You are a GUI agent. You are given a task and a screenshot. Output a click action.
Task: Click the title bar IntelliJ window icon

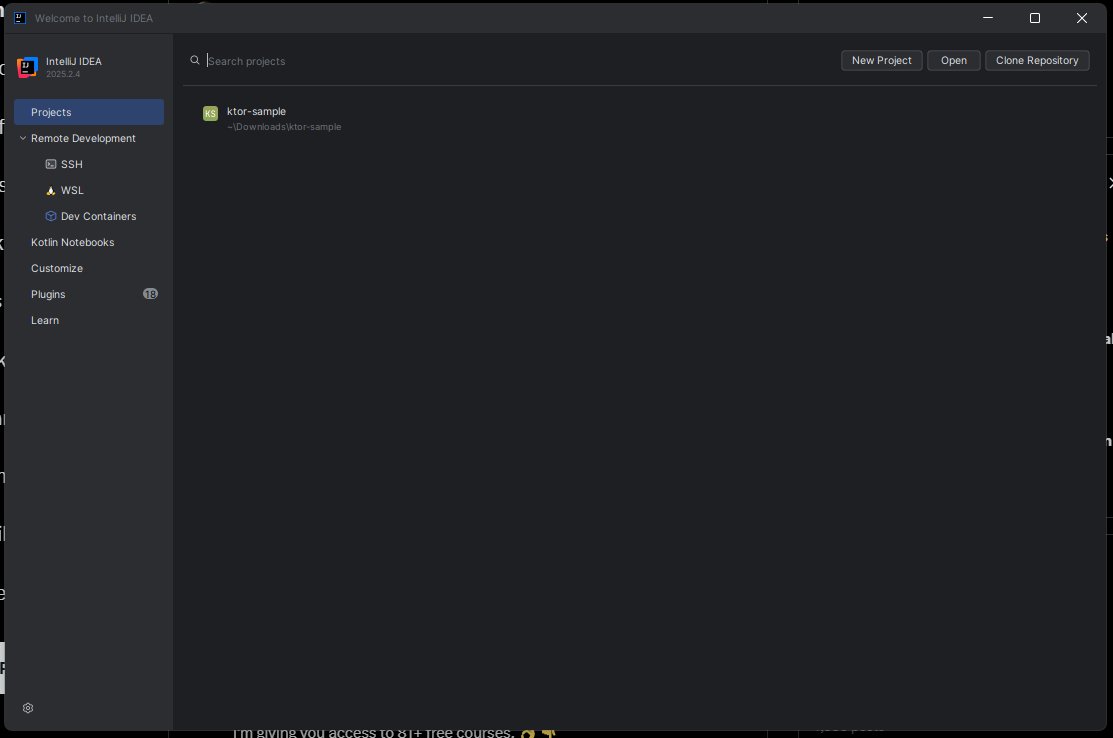point(20,18)
